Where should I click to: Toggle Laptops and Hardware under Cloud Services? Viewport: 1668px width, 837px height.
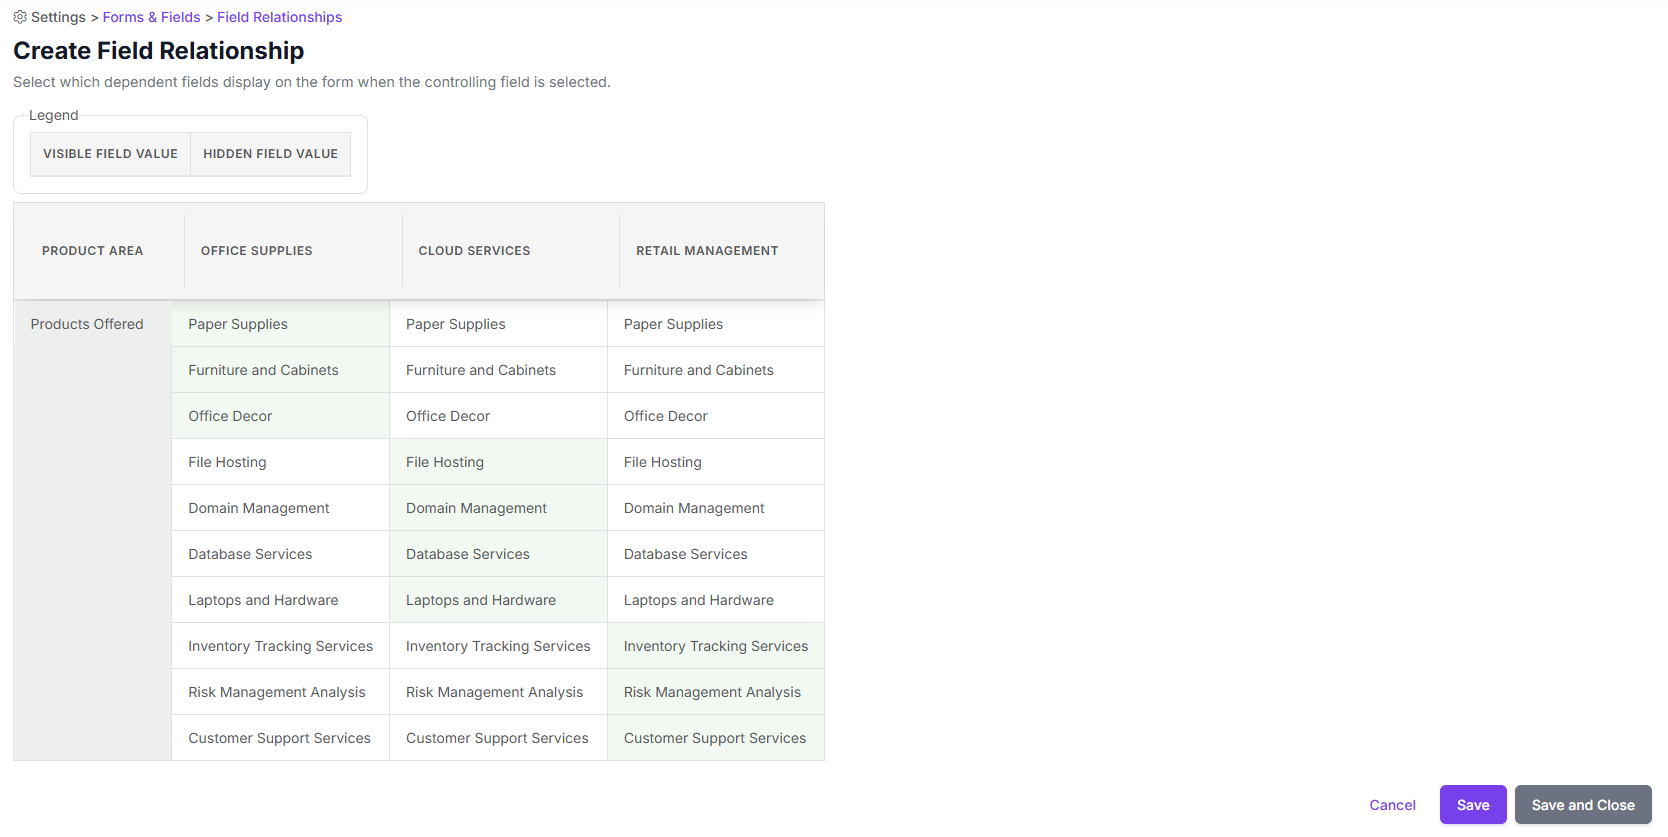pyautogui.click(x=498, y=600)
